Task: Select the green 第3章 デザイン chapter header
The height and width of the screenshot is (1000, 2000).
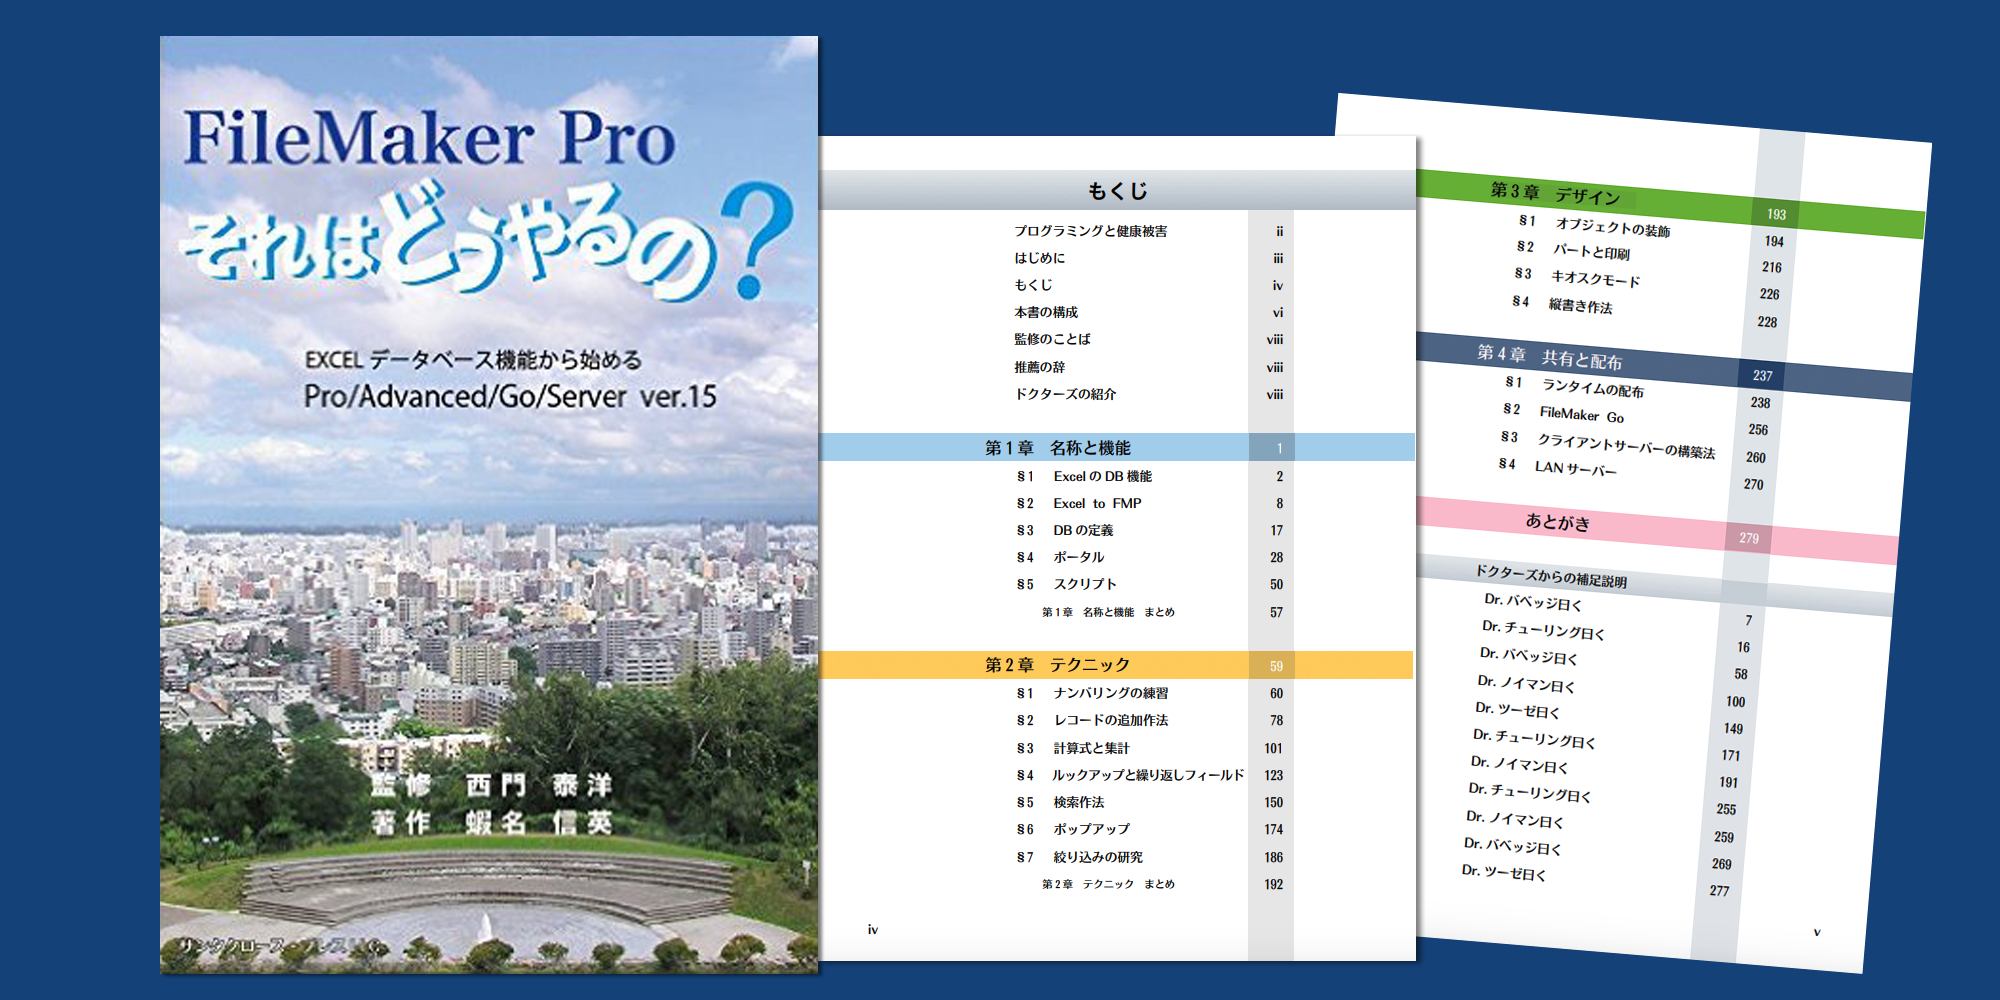Action: click(x=1556, y=193)
